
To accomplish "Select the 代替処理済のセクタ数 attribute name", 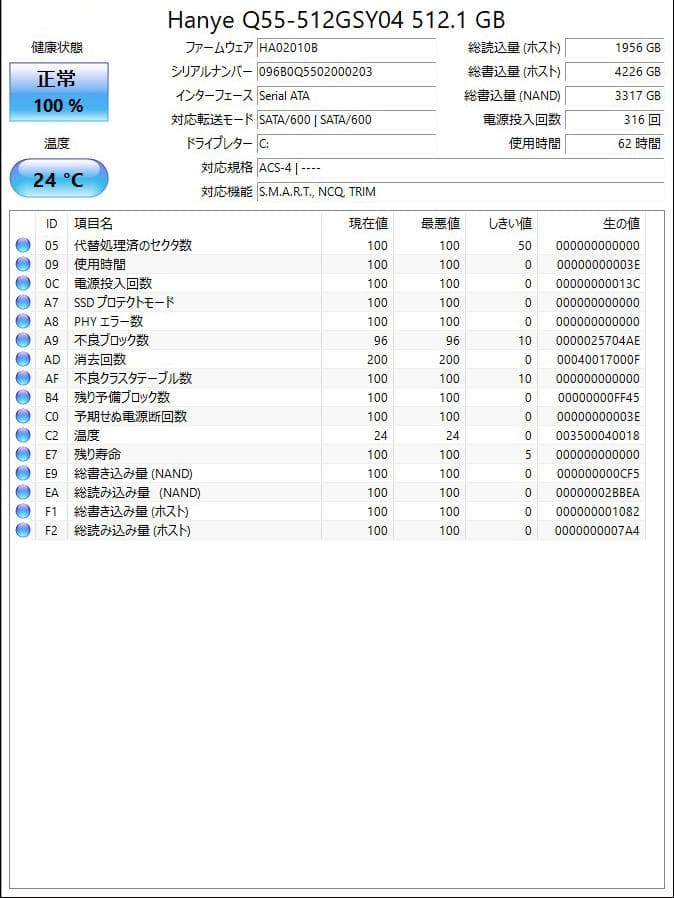I will coord(133,245).
